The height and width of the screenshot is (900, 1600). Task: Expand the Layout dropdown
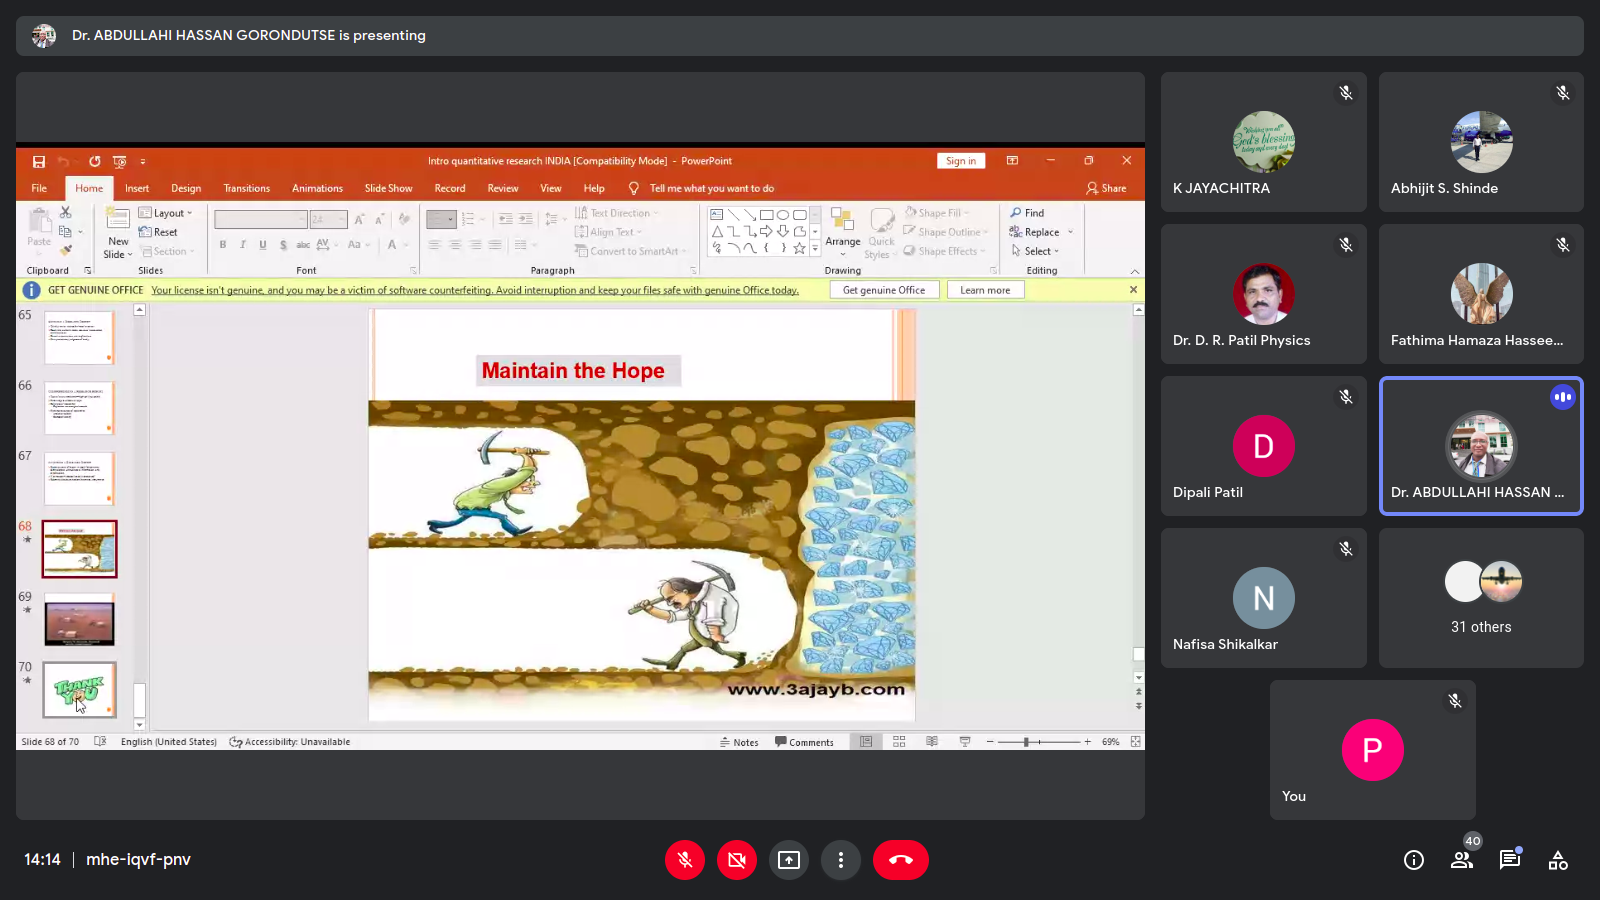pos(166,213)
